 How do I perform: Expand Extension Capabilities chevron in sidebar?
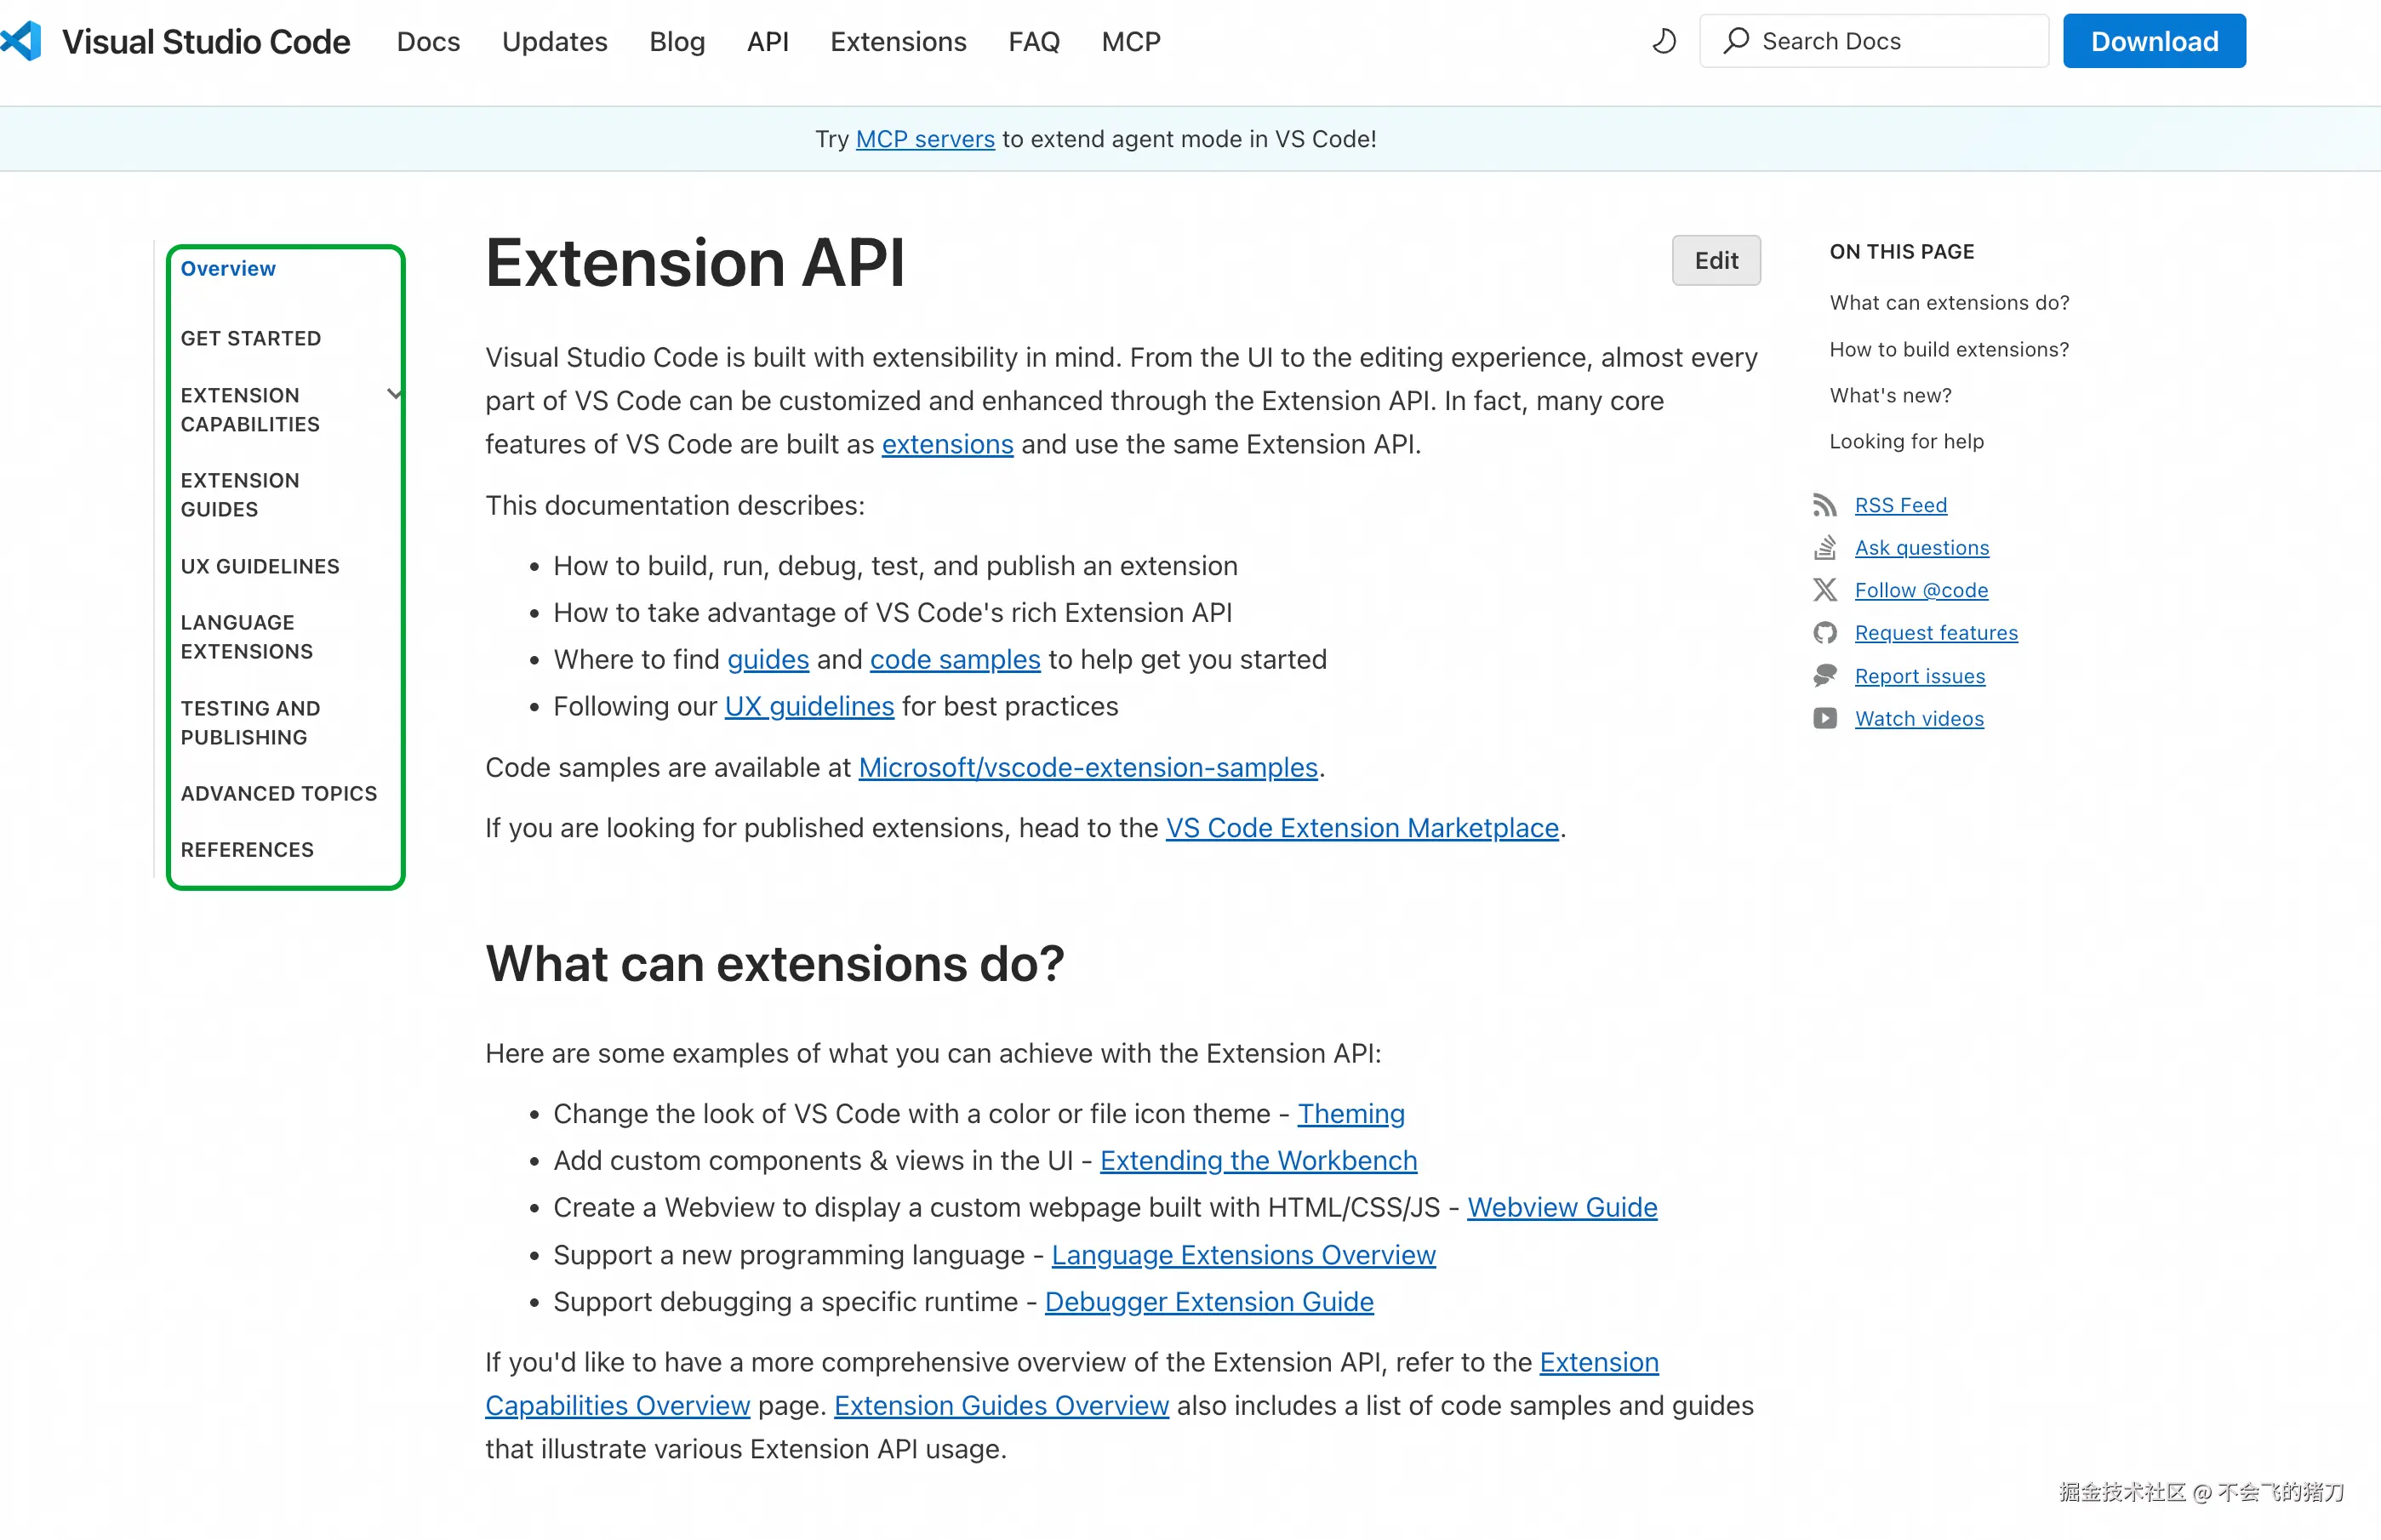click(x=394, y=394)
